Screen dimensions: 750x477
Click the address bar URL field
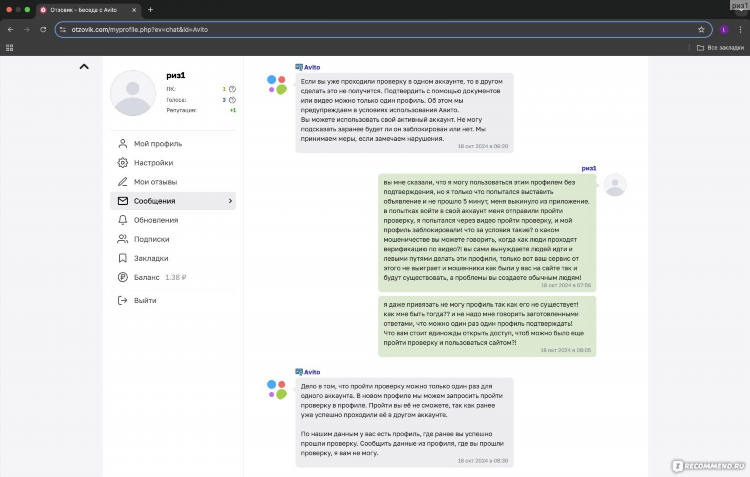click(x=383, y=30)
